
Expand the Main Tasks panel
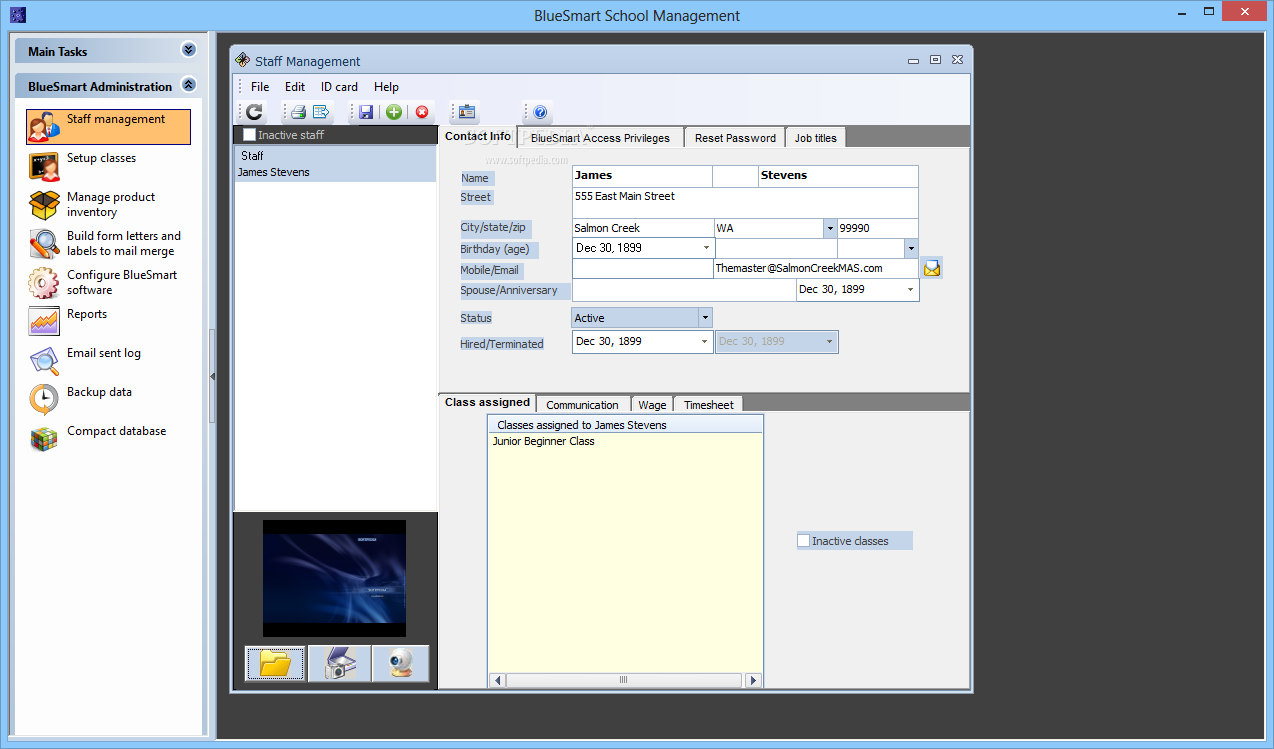tap(189, 50)
